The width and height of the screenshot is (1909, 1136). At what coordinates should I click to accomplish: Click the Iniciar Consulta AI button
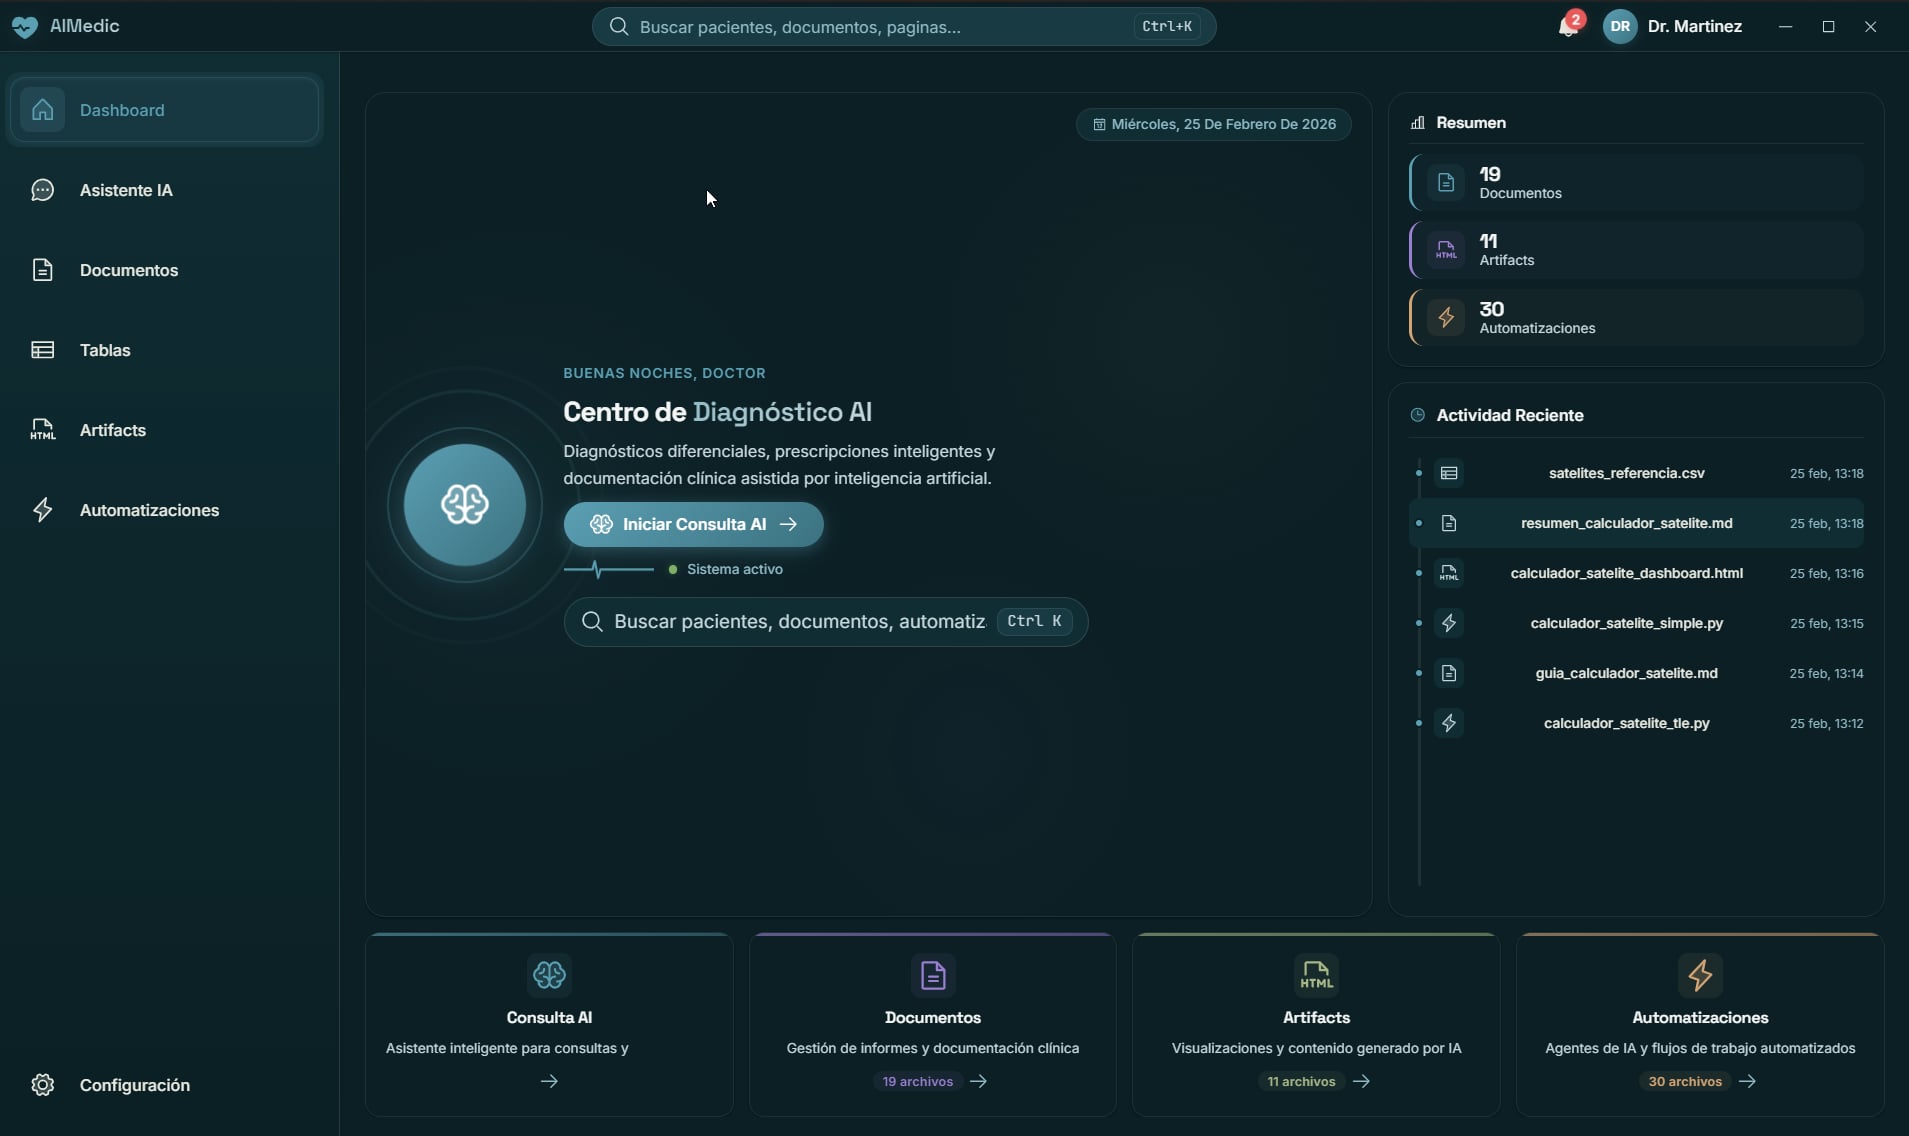point(694,524)
